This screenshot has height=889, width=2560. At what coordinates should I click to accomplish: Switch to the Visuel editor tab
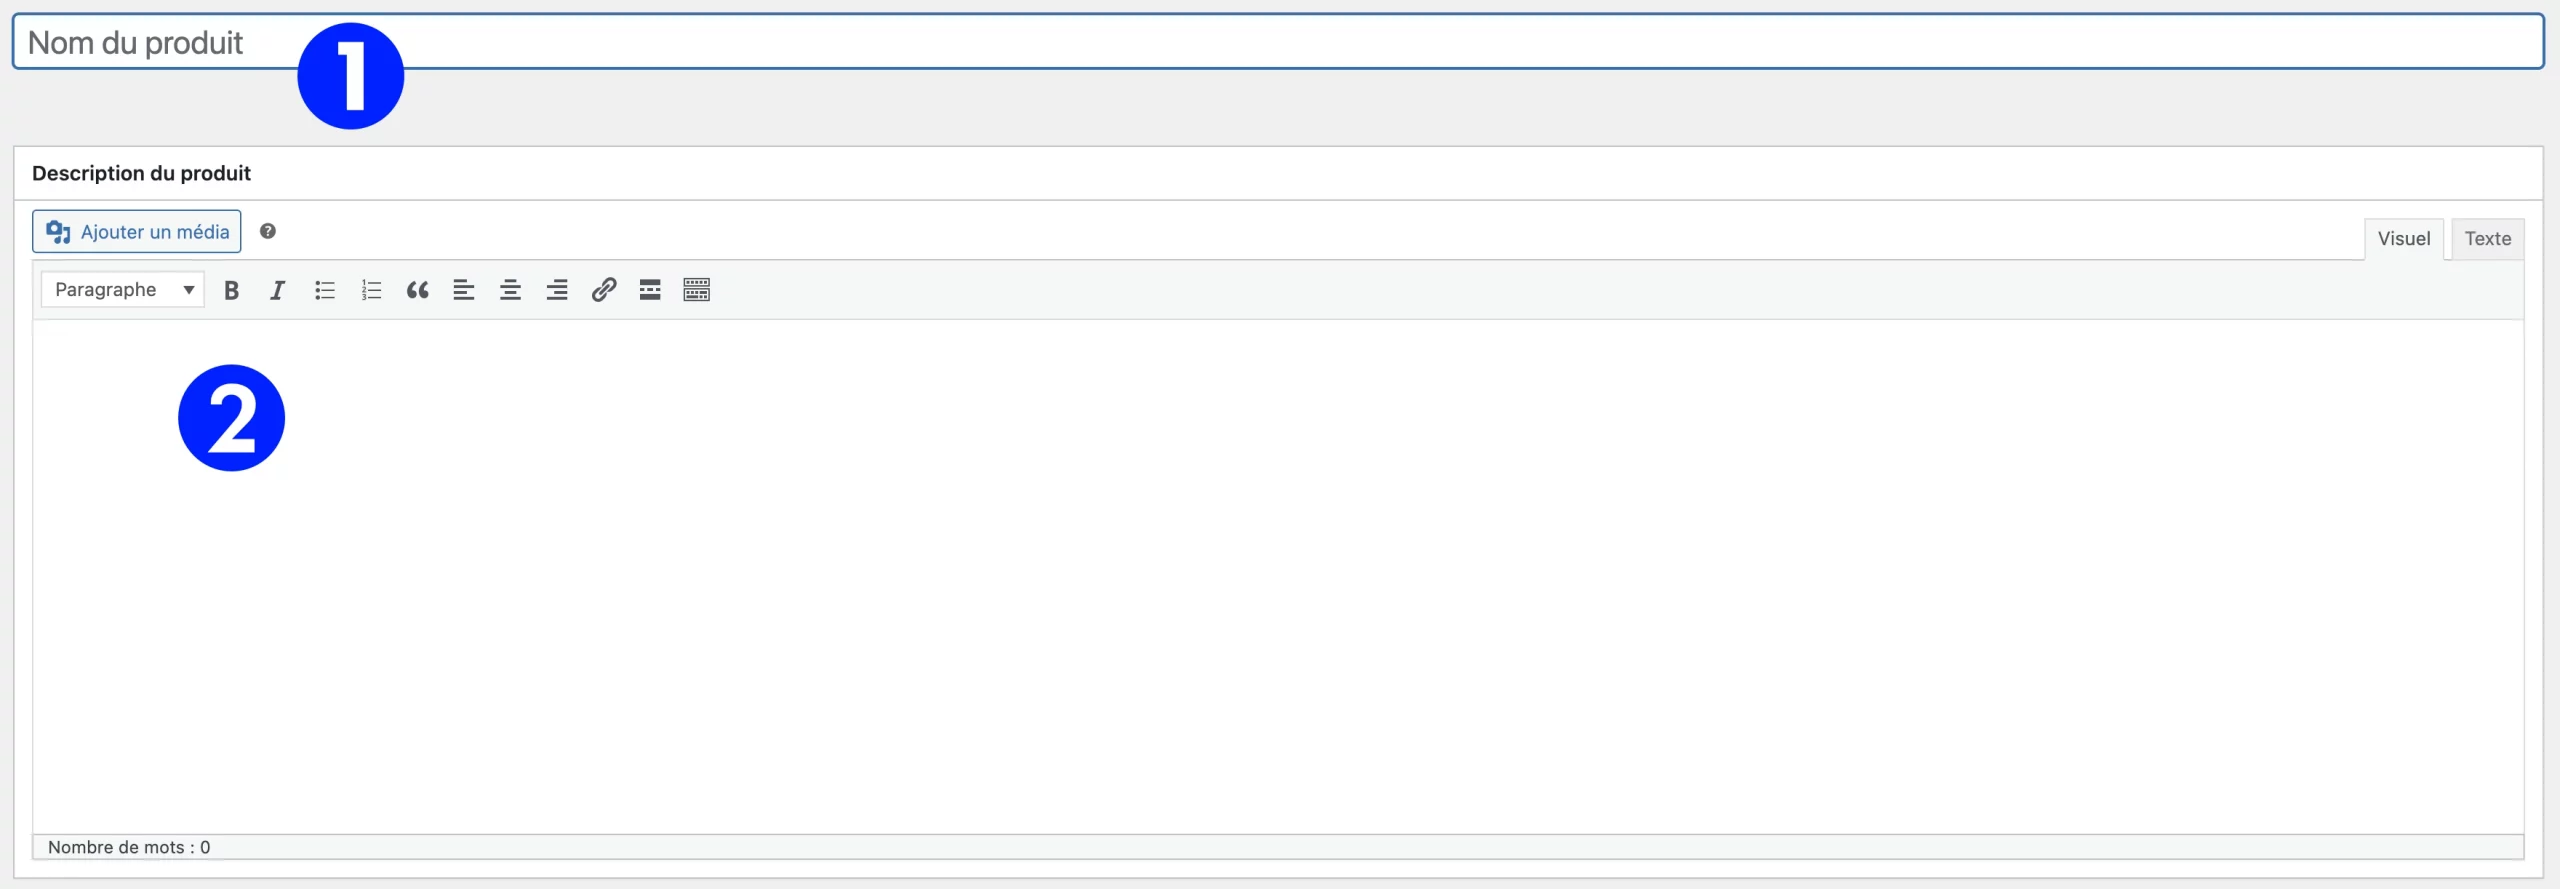click(2403, 239)
